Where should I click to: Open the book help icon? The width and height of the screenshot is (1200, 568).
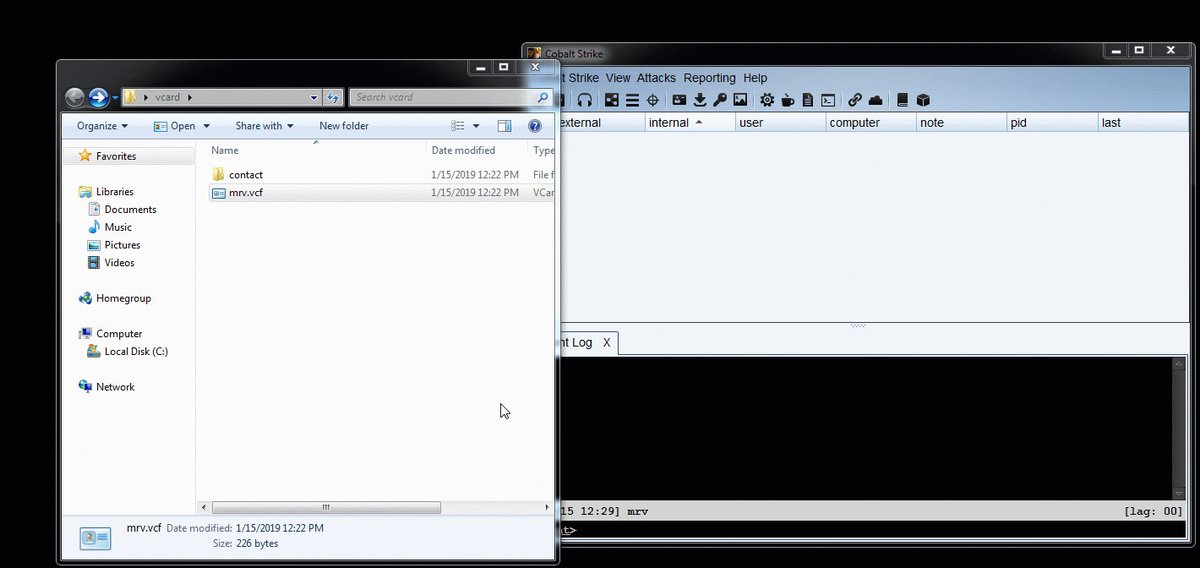tap(902, 100)
